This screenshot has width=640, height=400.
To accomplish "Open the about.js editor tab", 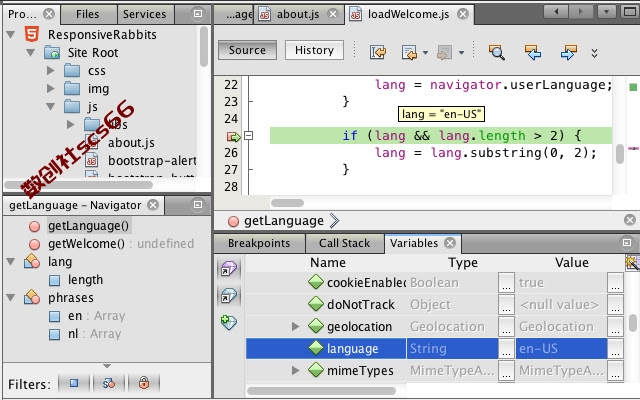I will [298, 14].
